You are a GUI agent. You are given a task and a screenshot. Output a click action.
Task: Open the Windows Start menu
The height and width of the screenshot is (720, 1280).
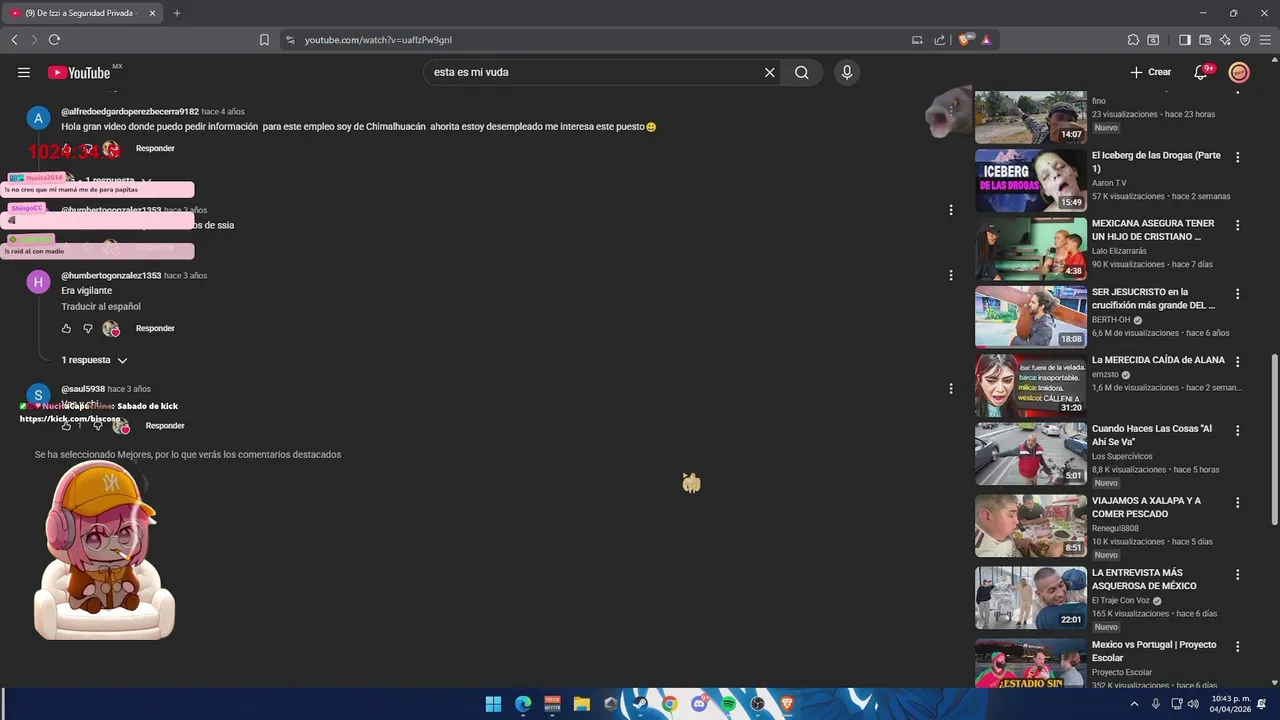[493, 704]
